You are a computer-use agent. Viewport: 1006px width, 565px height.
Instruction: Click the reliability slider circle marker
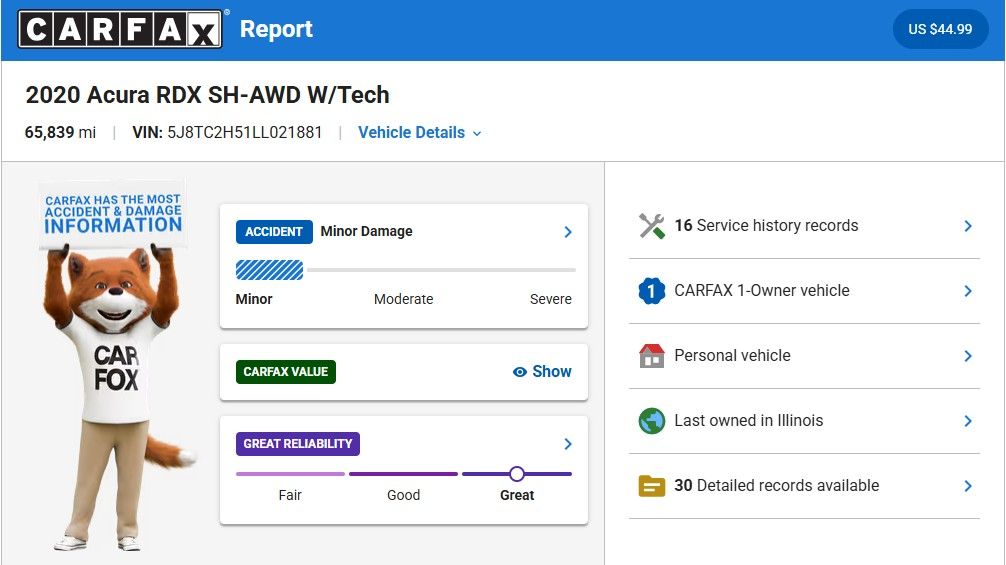(x=517, y=474)
